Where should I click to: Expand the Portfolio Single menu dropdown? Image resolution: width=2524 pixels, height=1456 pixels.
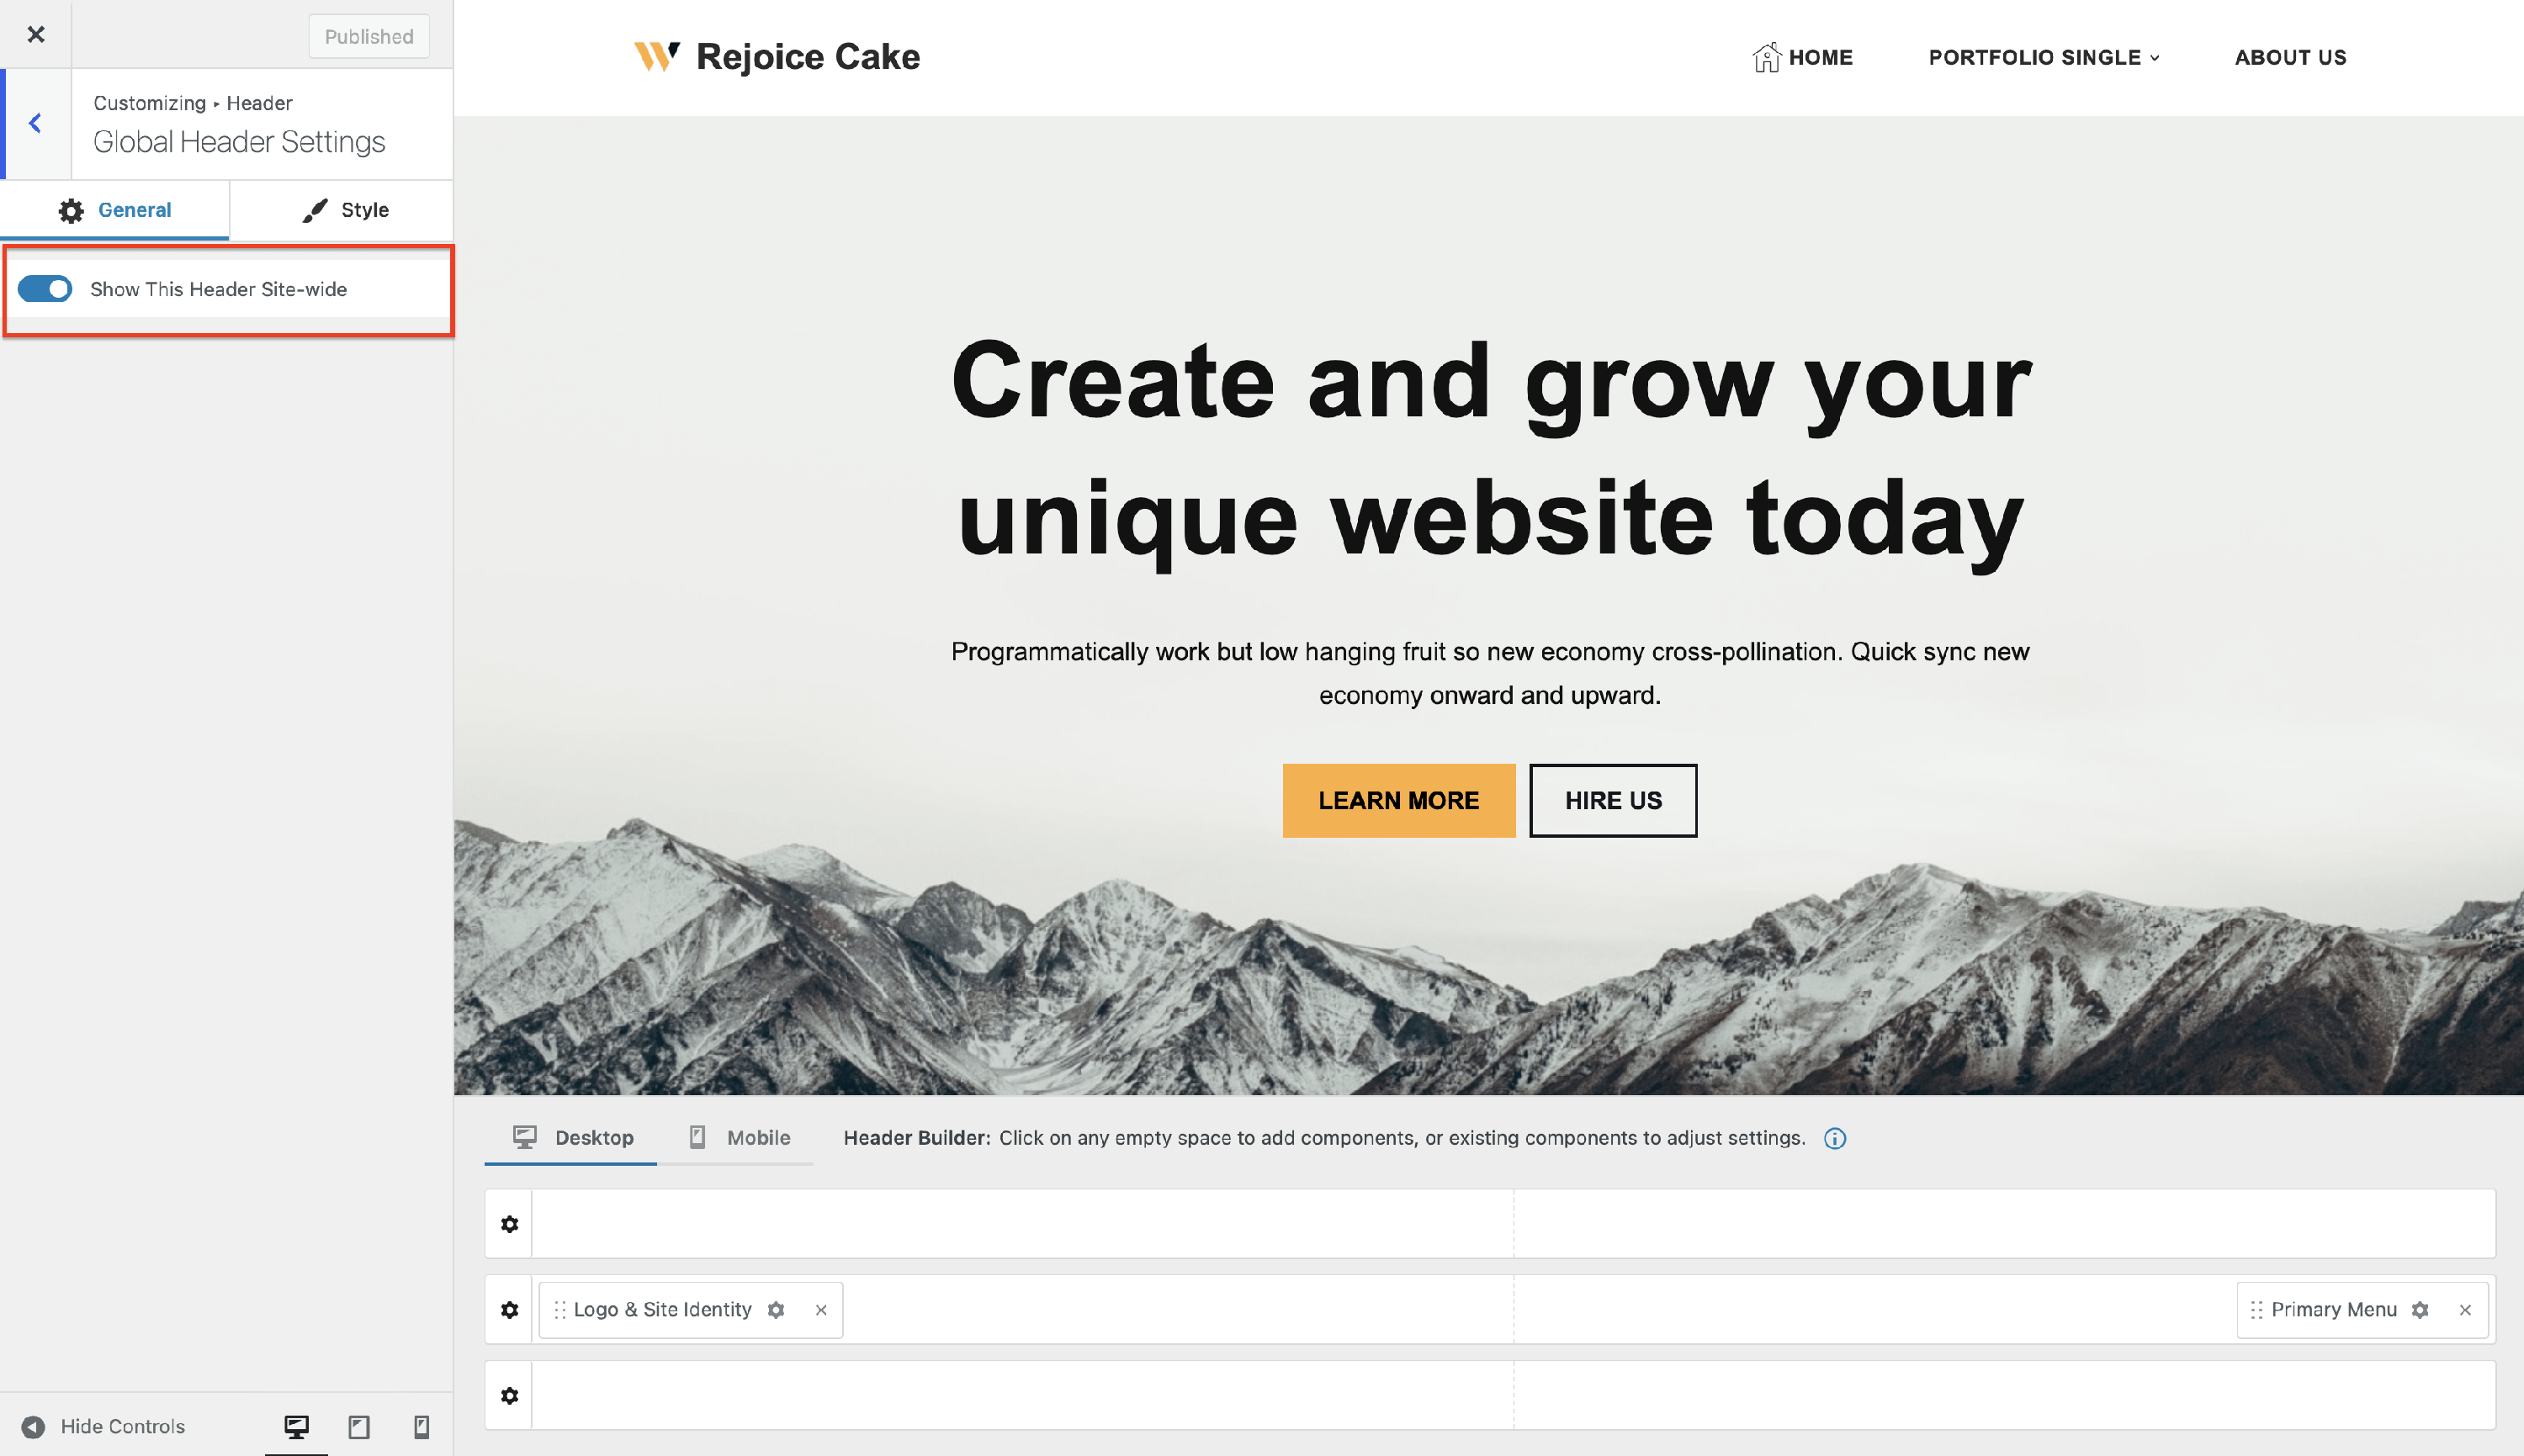2044,58
